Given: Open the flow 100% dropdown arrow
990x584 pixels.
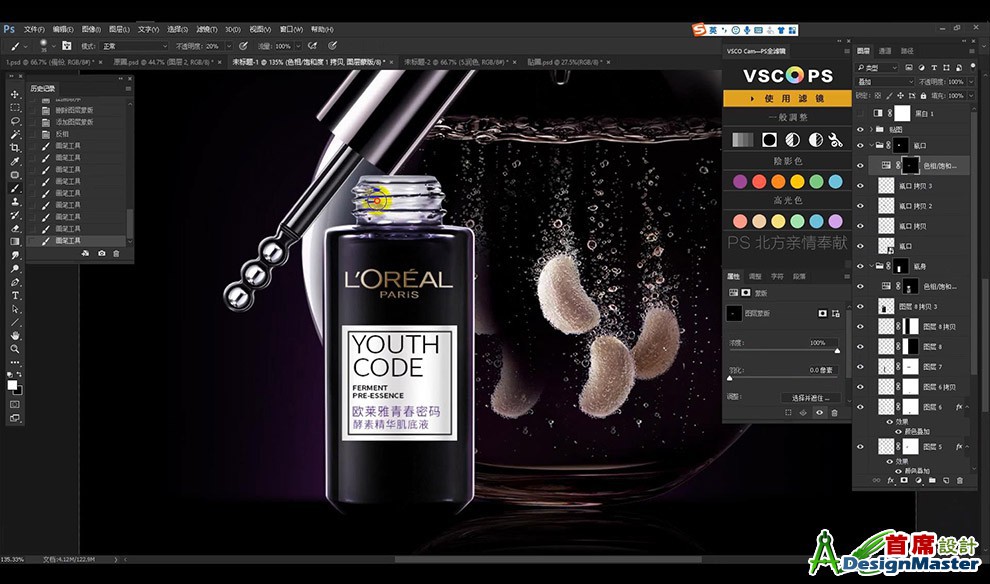Looking at the screenshot, I should [x=298, y=46].
